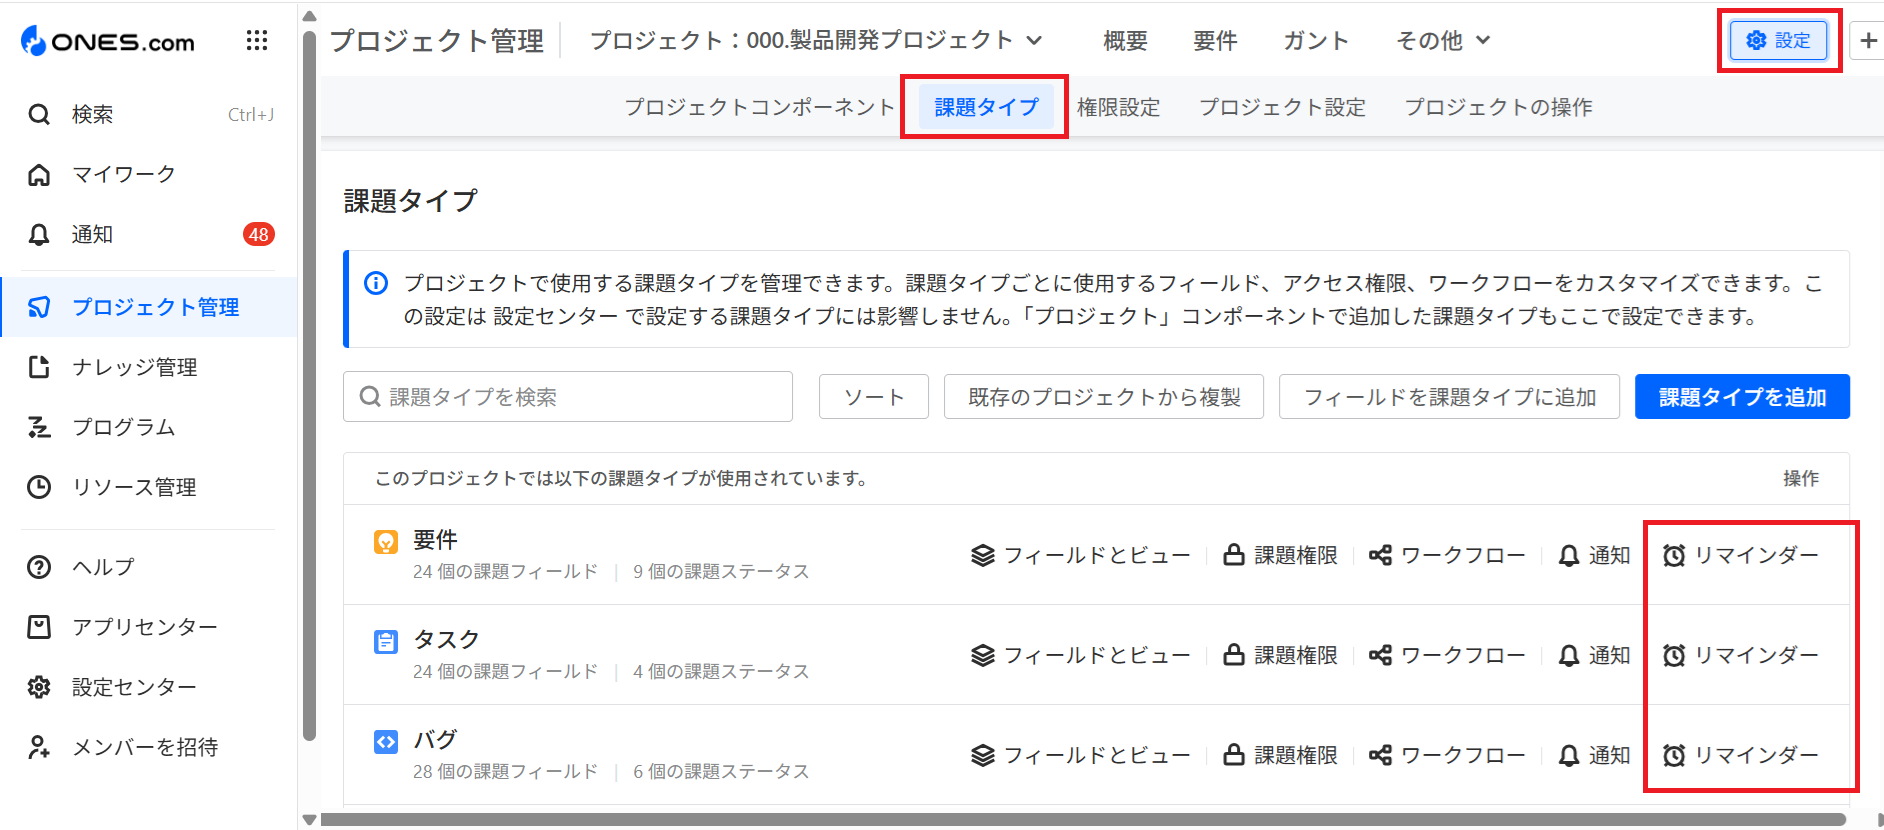Click the Program sidebar icon
This screenshot has width=1884, height=830.
(x=39, y=427)
